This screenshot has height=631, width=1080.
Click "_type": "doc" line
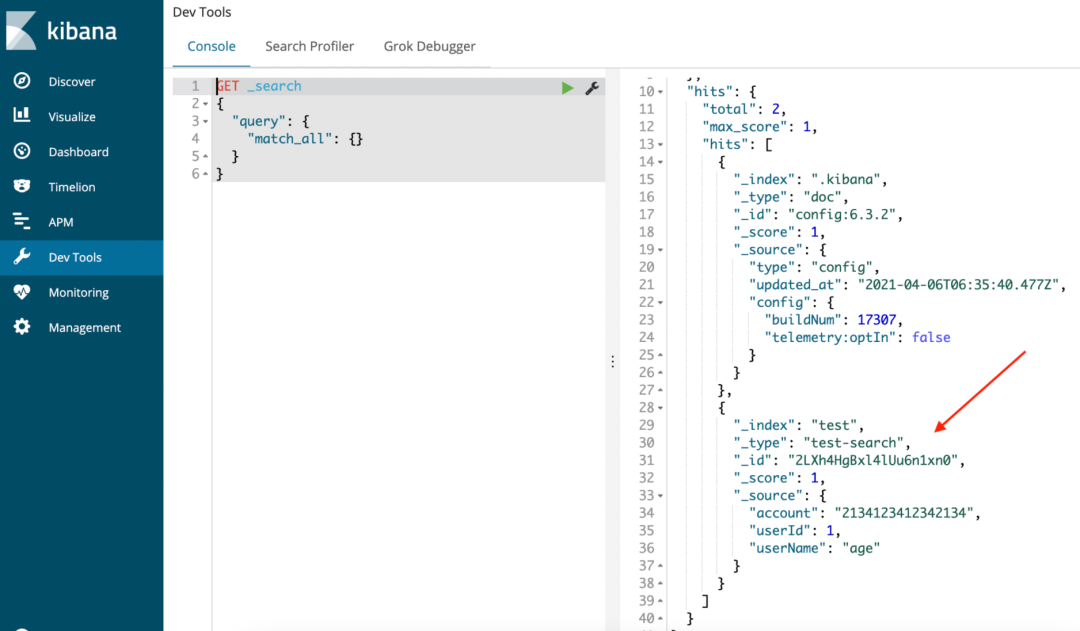pyautogui.click(x=791, y=197)
